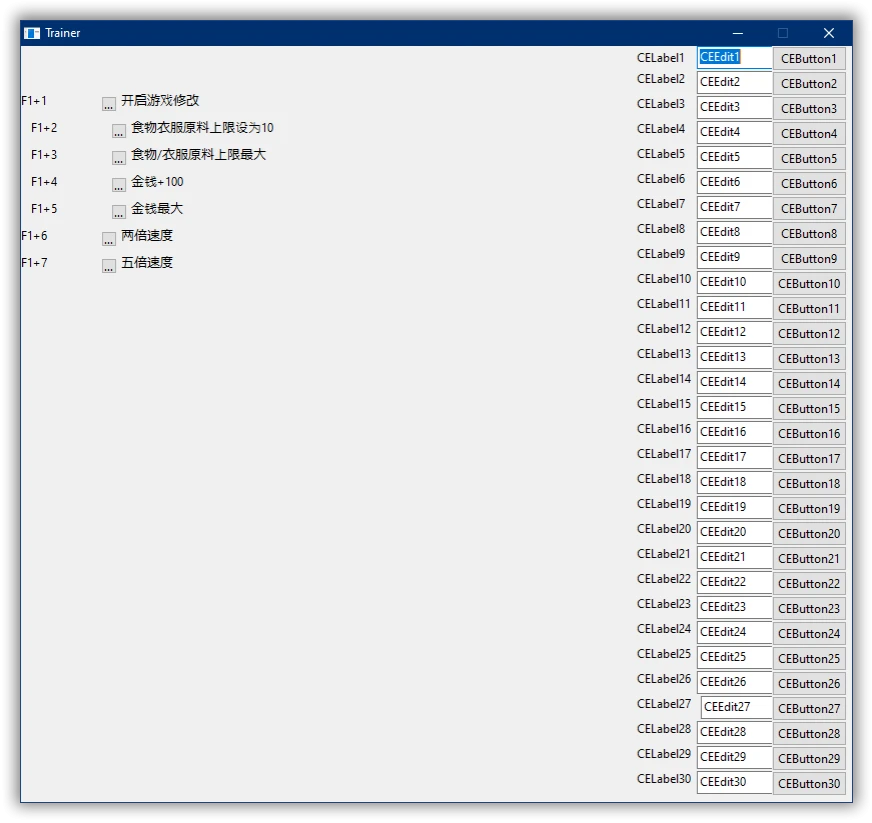Screen dimensions: 872x823
Task: Click the CEEdit27 edit box
Action: [x=736, y=708]
